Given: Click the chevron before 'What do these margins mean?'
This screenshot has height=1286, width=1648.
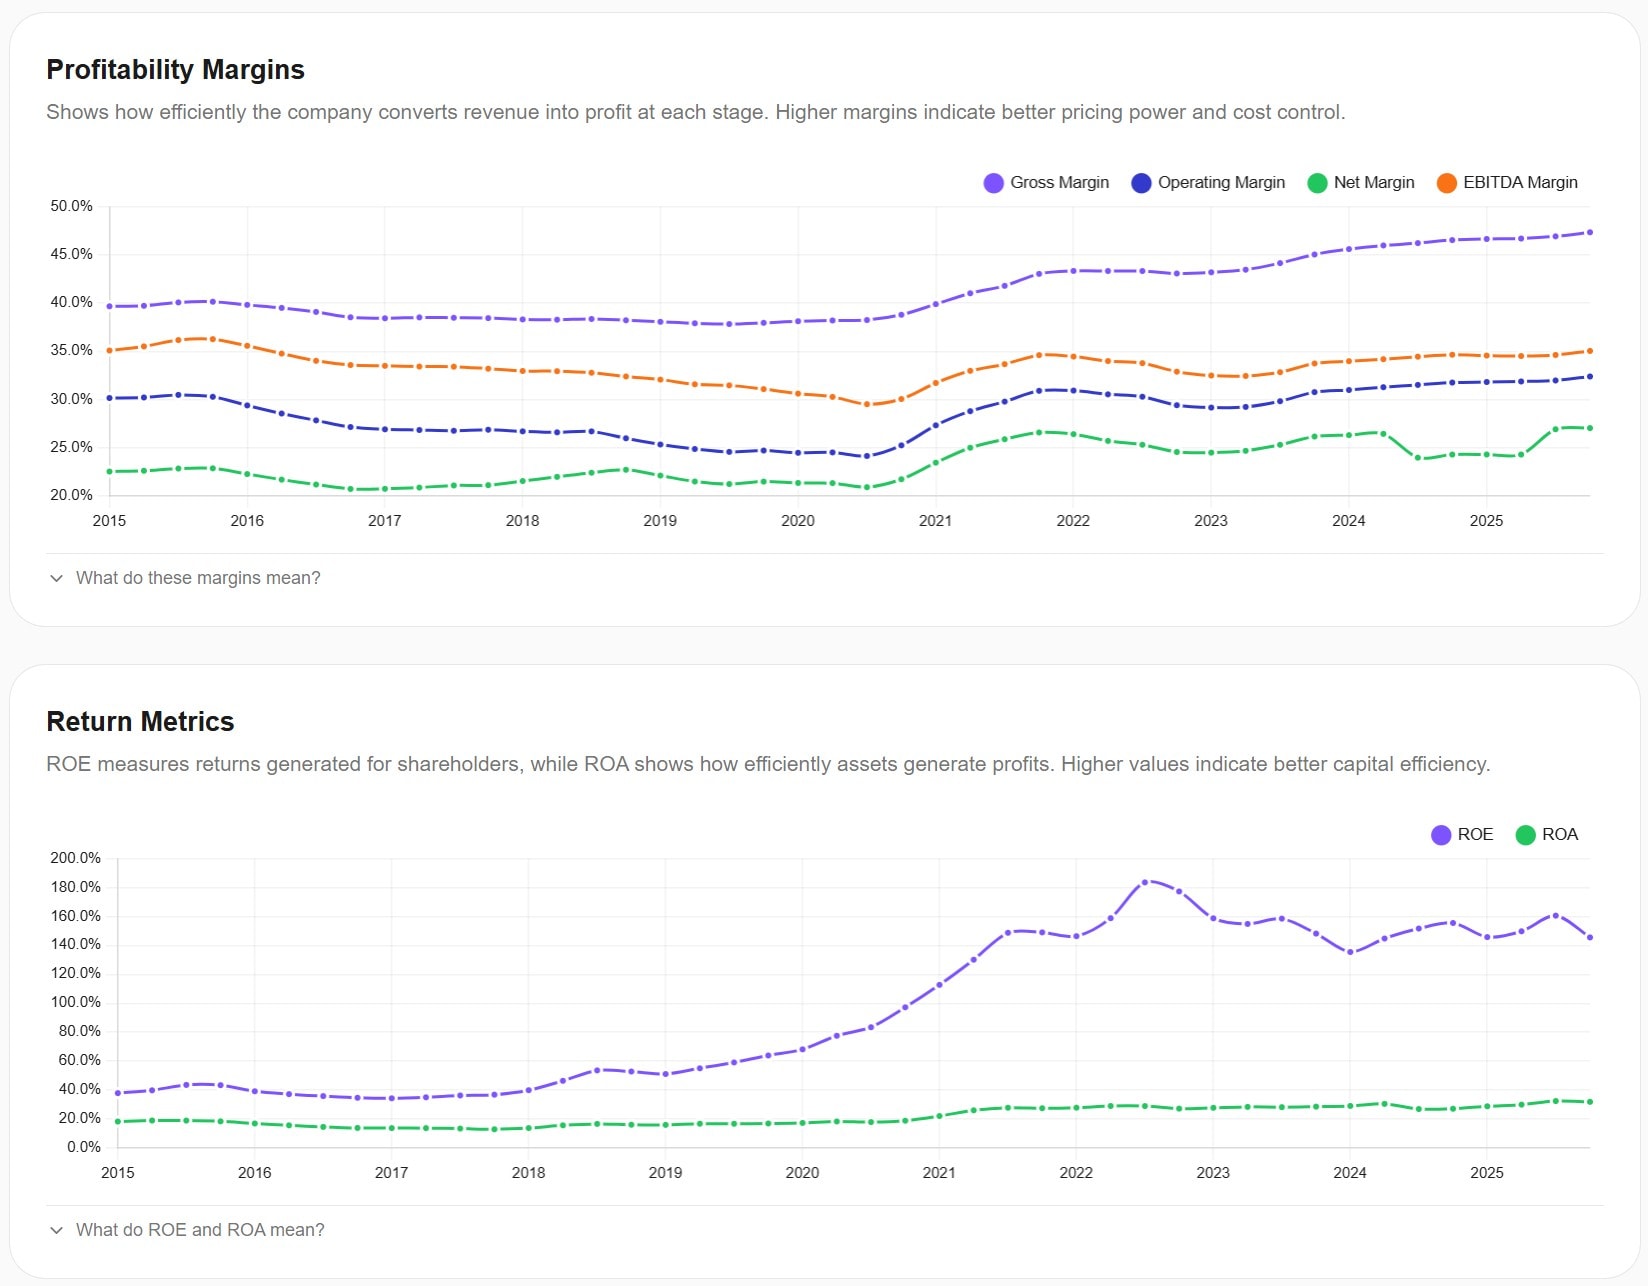Looking at the screenshot, I should (57, 578).
